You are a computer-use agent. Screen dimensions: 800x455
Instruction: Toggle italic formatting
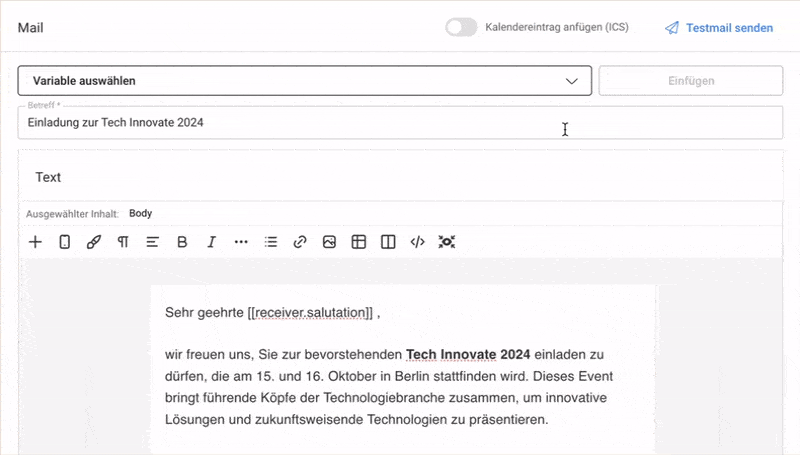(x=211, y=242)
